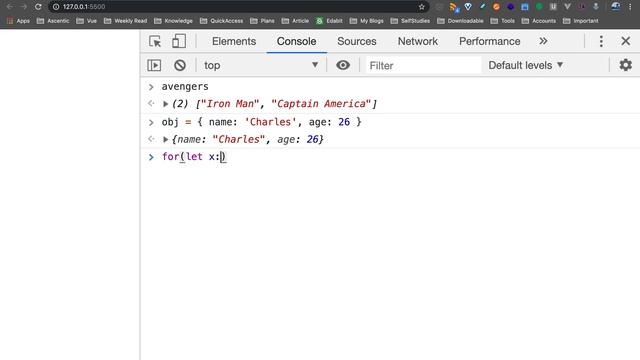Open the Sources tab
The width and height of the screenshot is (640, 360).
[357, 41]
